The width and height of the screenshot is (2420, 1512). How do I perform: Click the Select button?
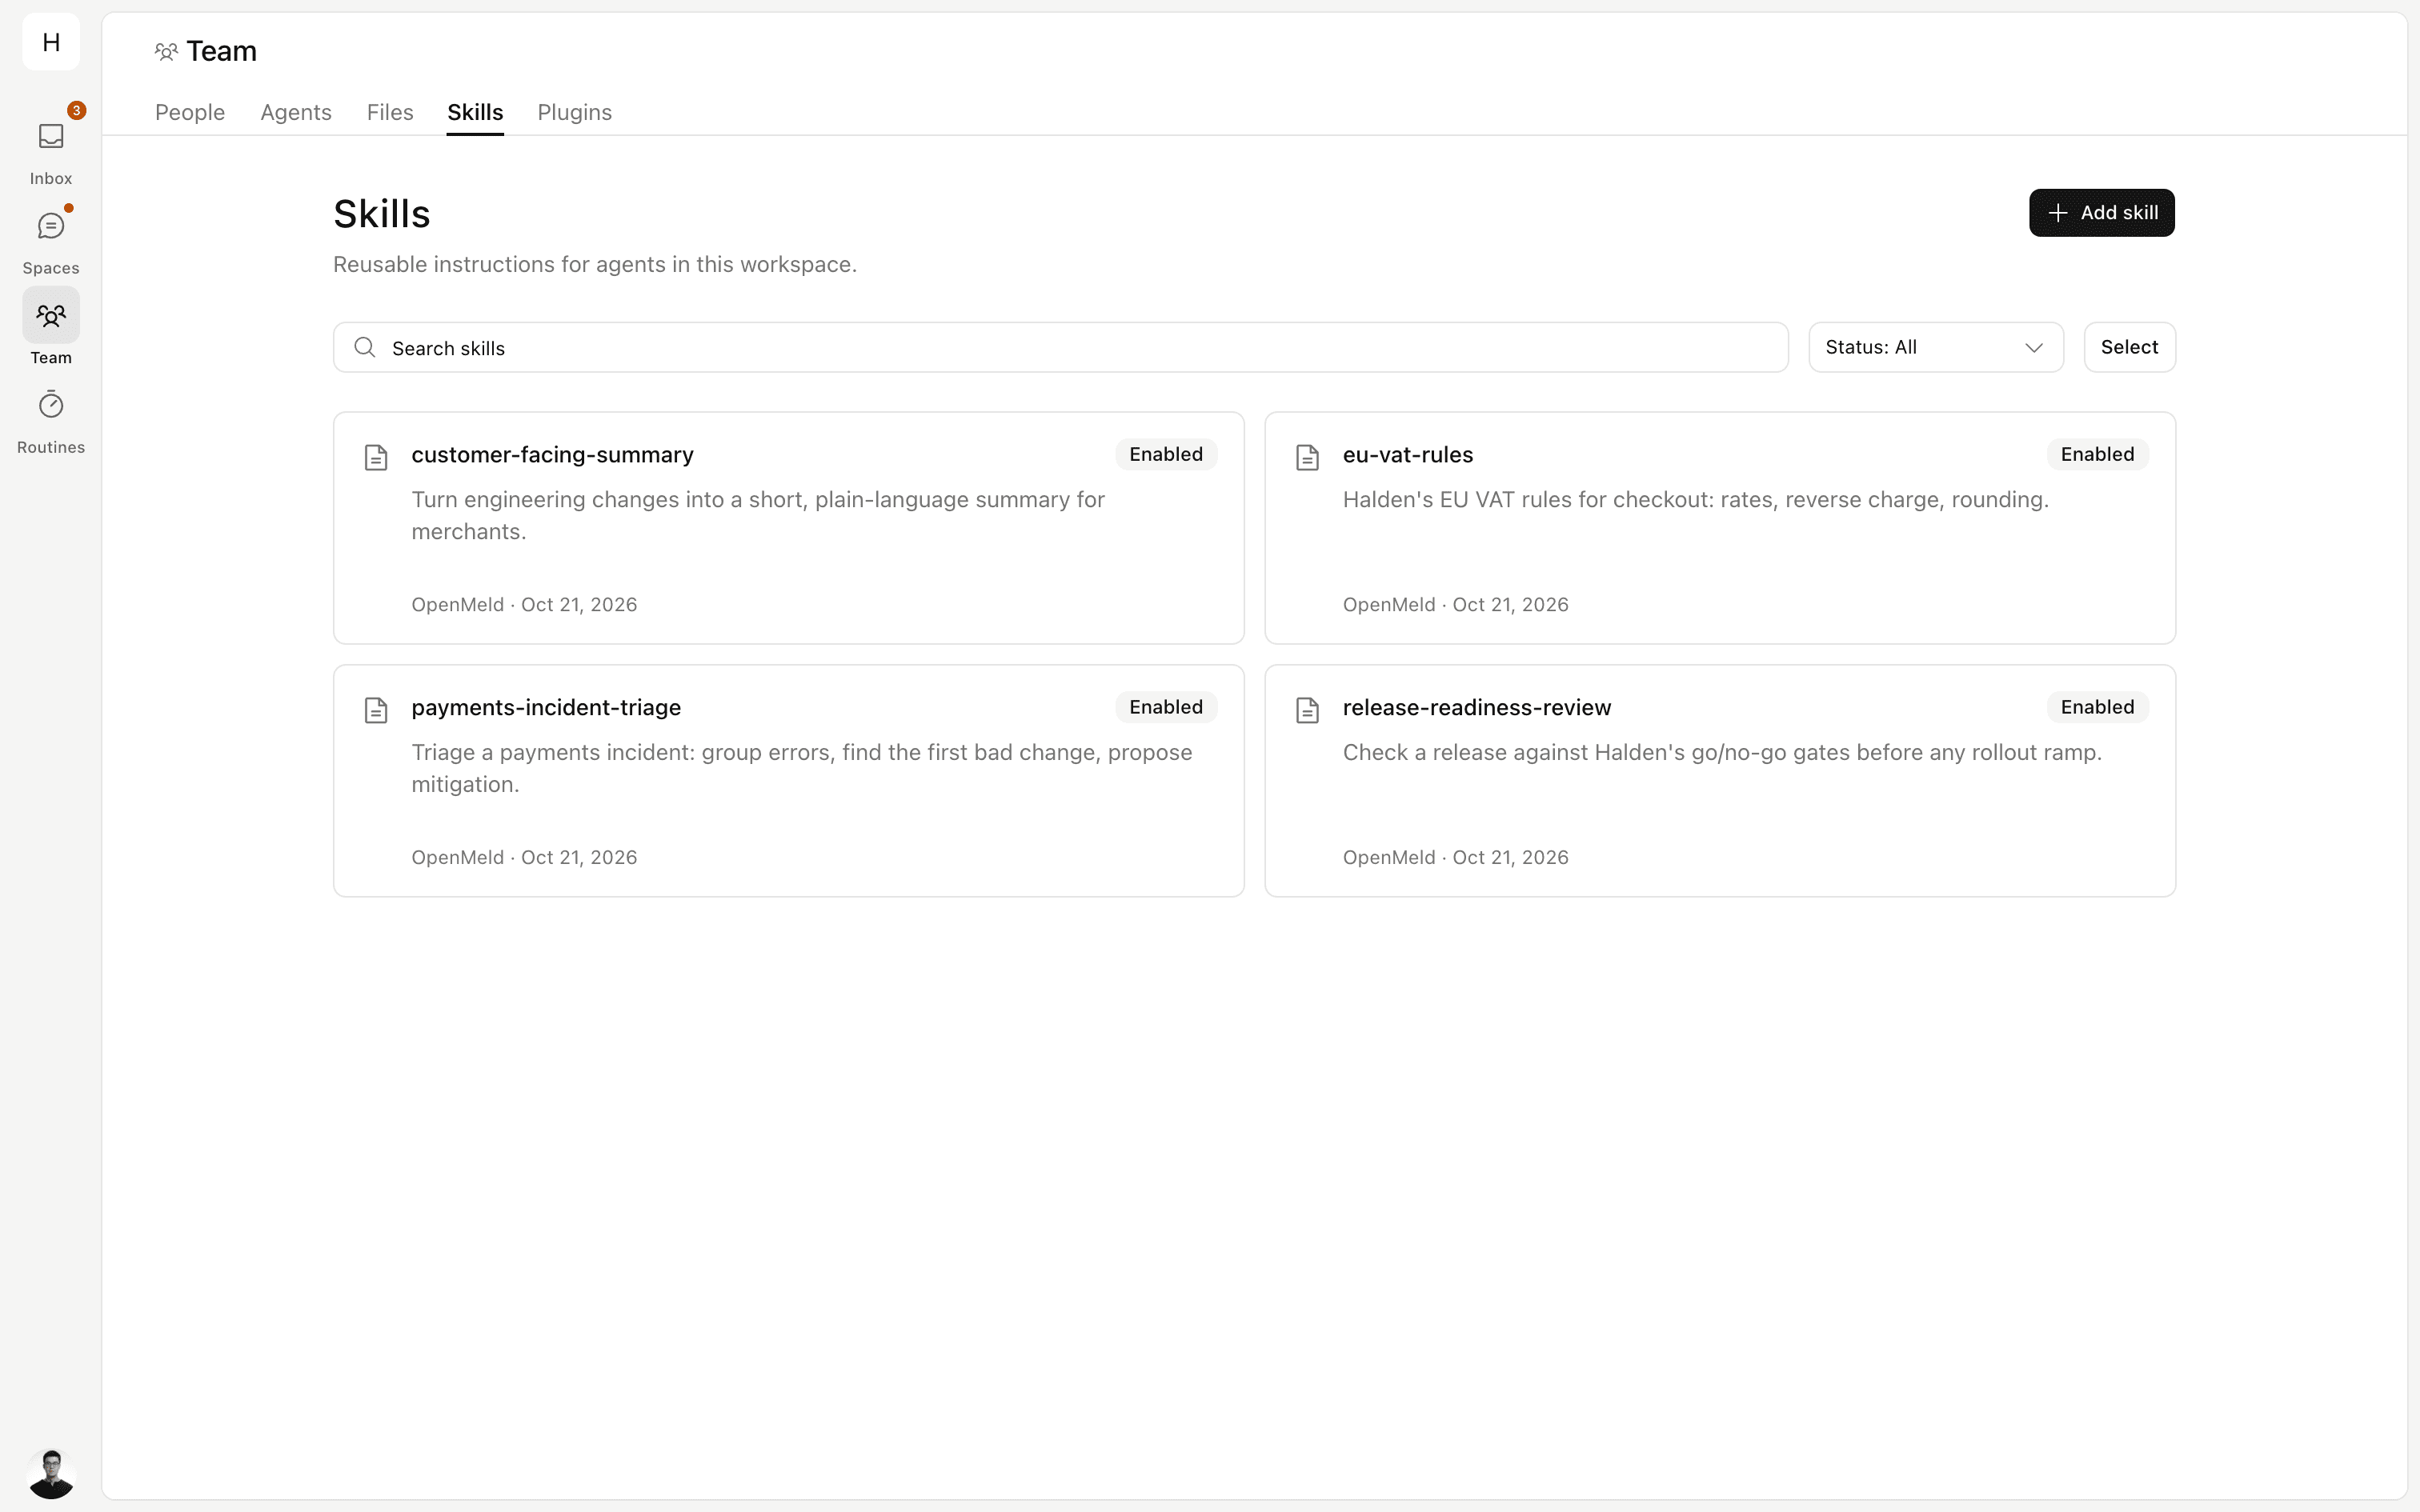2129,347
